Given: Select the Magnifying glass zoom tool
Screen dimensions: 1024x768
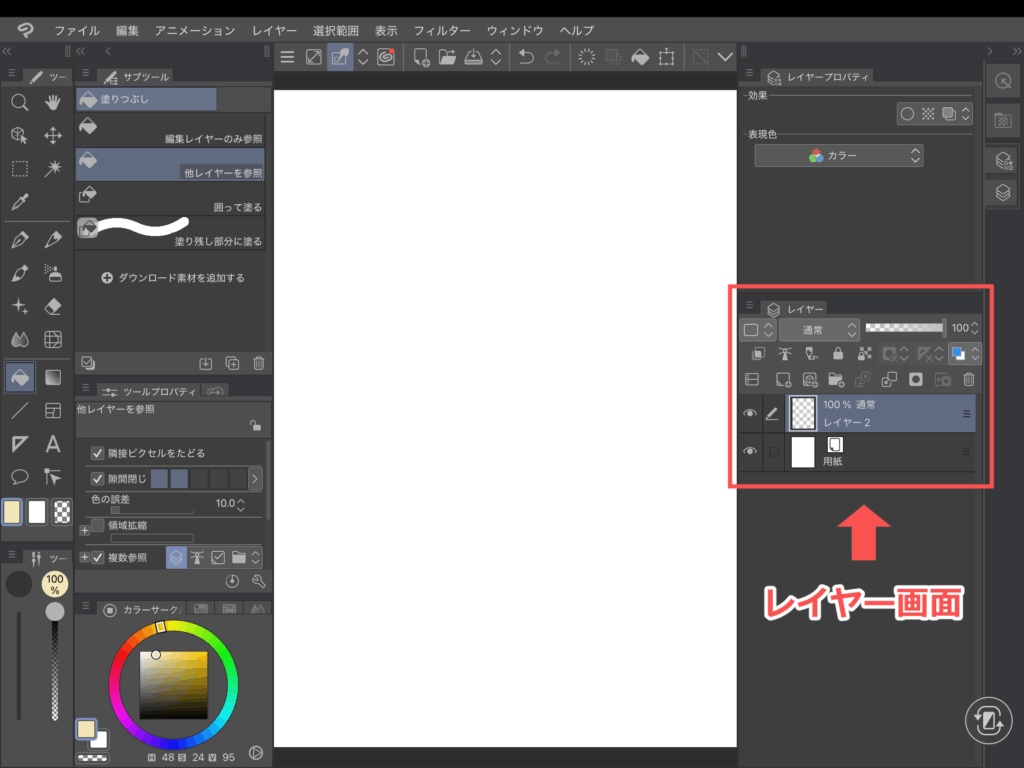Looking at the screenshot, I should (19, 102).
